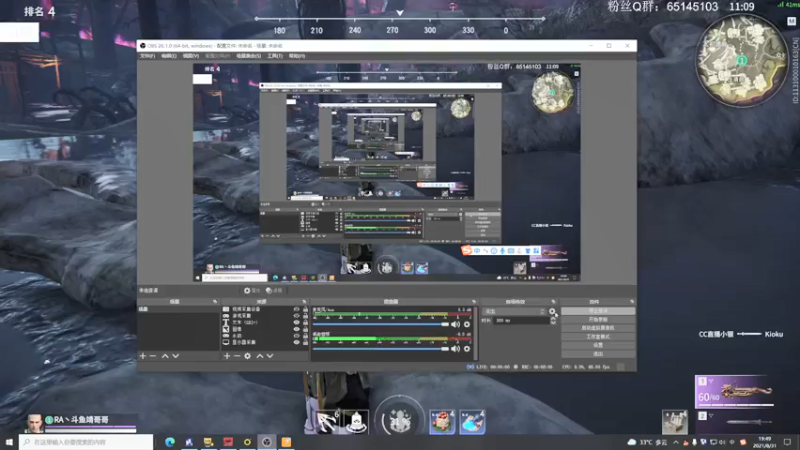Open the orange app on the taskbar
Image resolution: width=800 pixels, height=450 pixels.
pos(286,442)
